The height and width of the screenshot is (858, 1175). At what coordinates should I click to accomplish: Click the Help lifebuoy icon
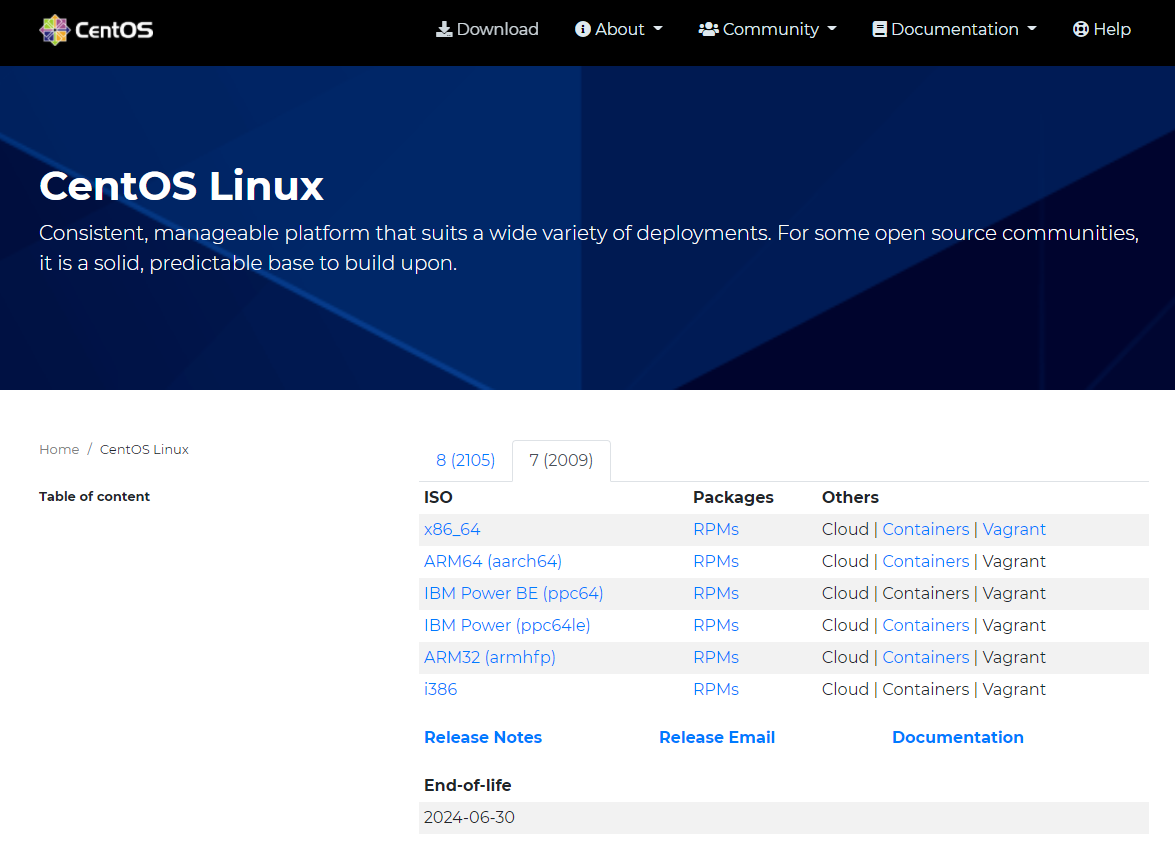tap(1081, 29)
